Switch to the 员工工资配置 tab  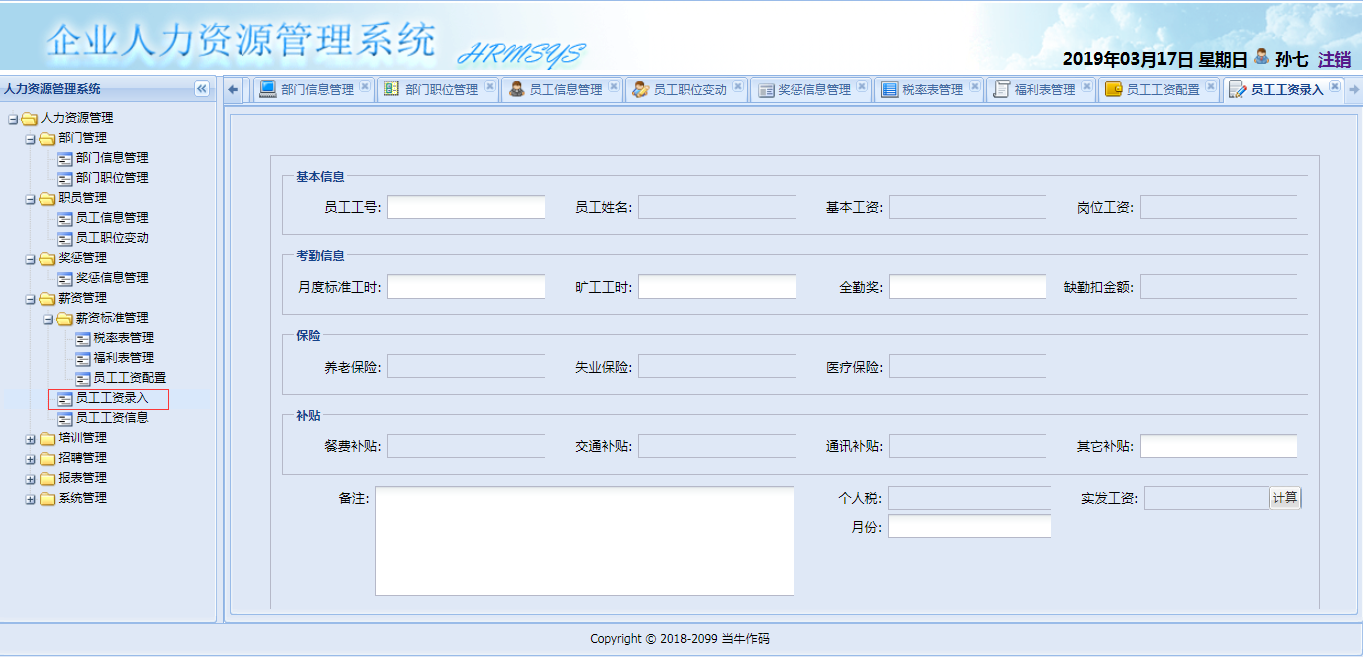pos(1159,89)
